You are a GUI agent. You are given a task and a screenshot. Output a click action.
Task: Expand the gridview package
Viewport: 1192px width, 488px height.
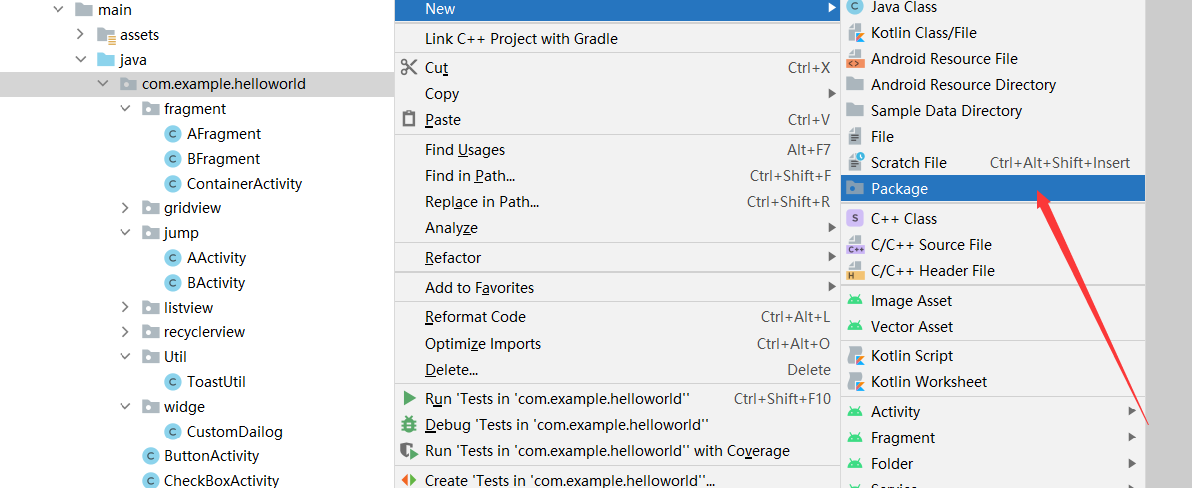pos(125,208)
